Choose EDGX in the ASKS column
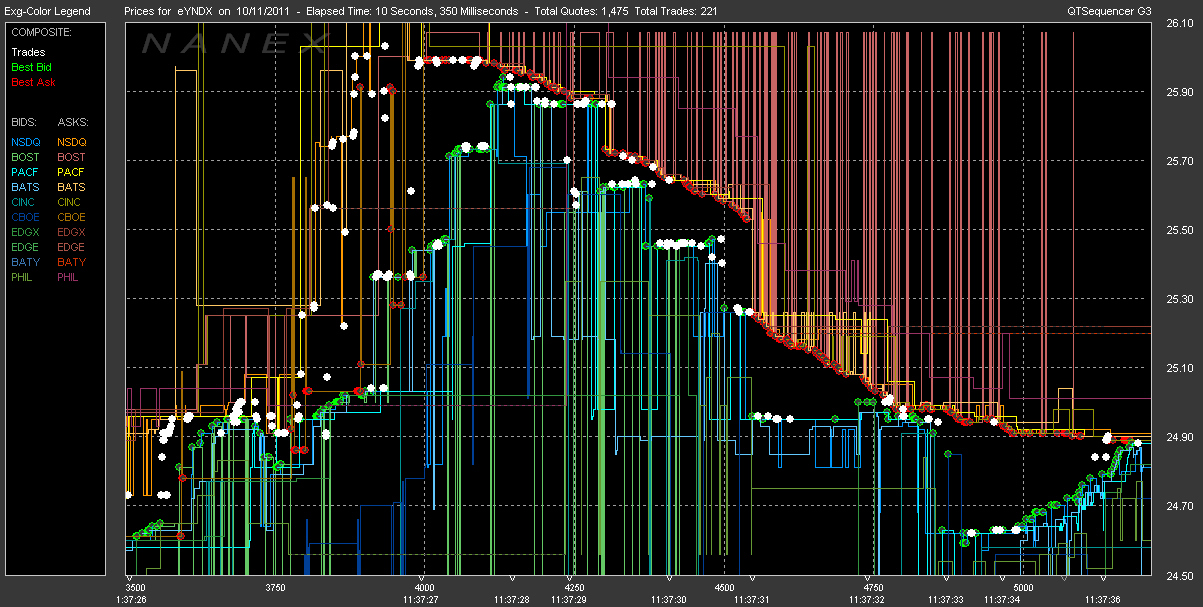Image resolution: width=1203 pixels, height=607 pixels. click(x=72, y=232)
